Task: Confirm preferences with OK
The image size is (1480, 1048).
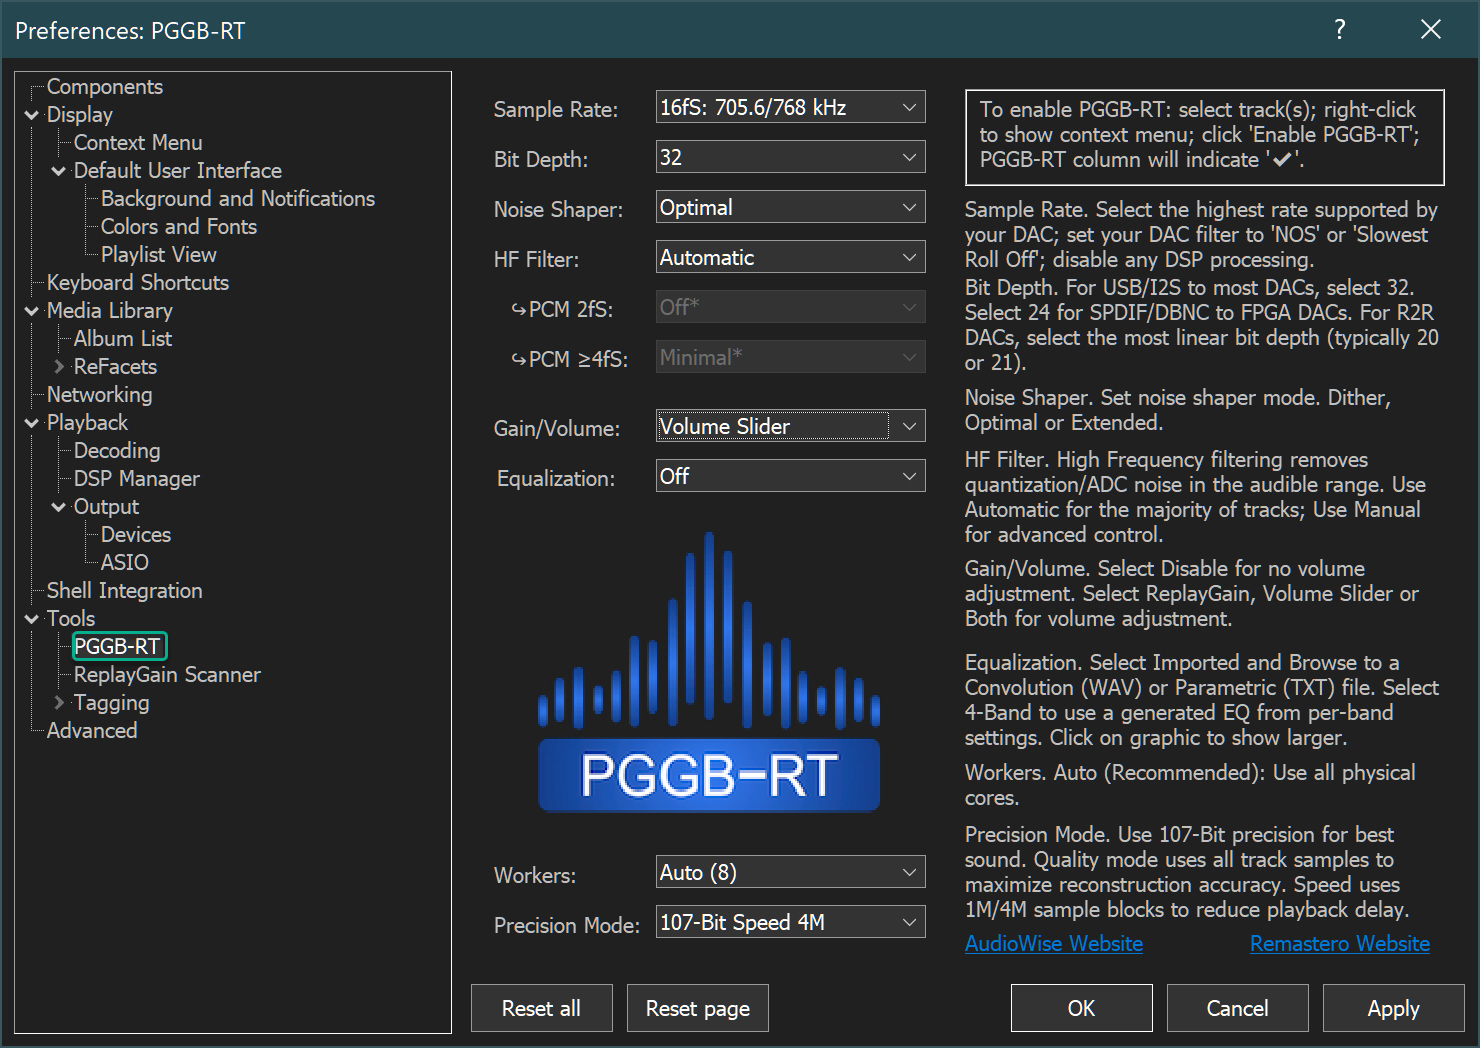Action: coord(1081,1008)
